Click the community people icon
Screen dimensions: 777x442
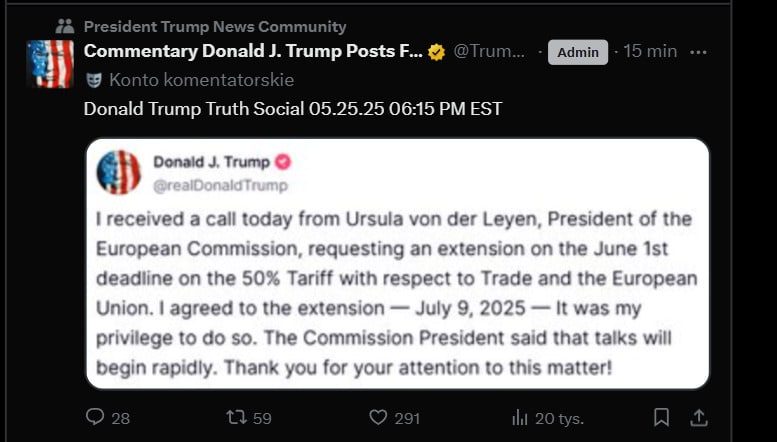[65, 27]
